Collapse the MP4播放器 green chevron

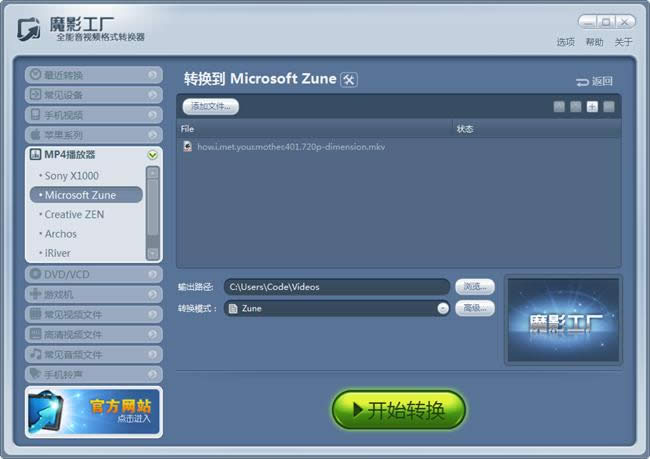(x=153, y=155)
